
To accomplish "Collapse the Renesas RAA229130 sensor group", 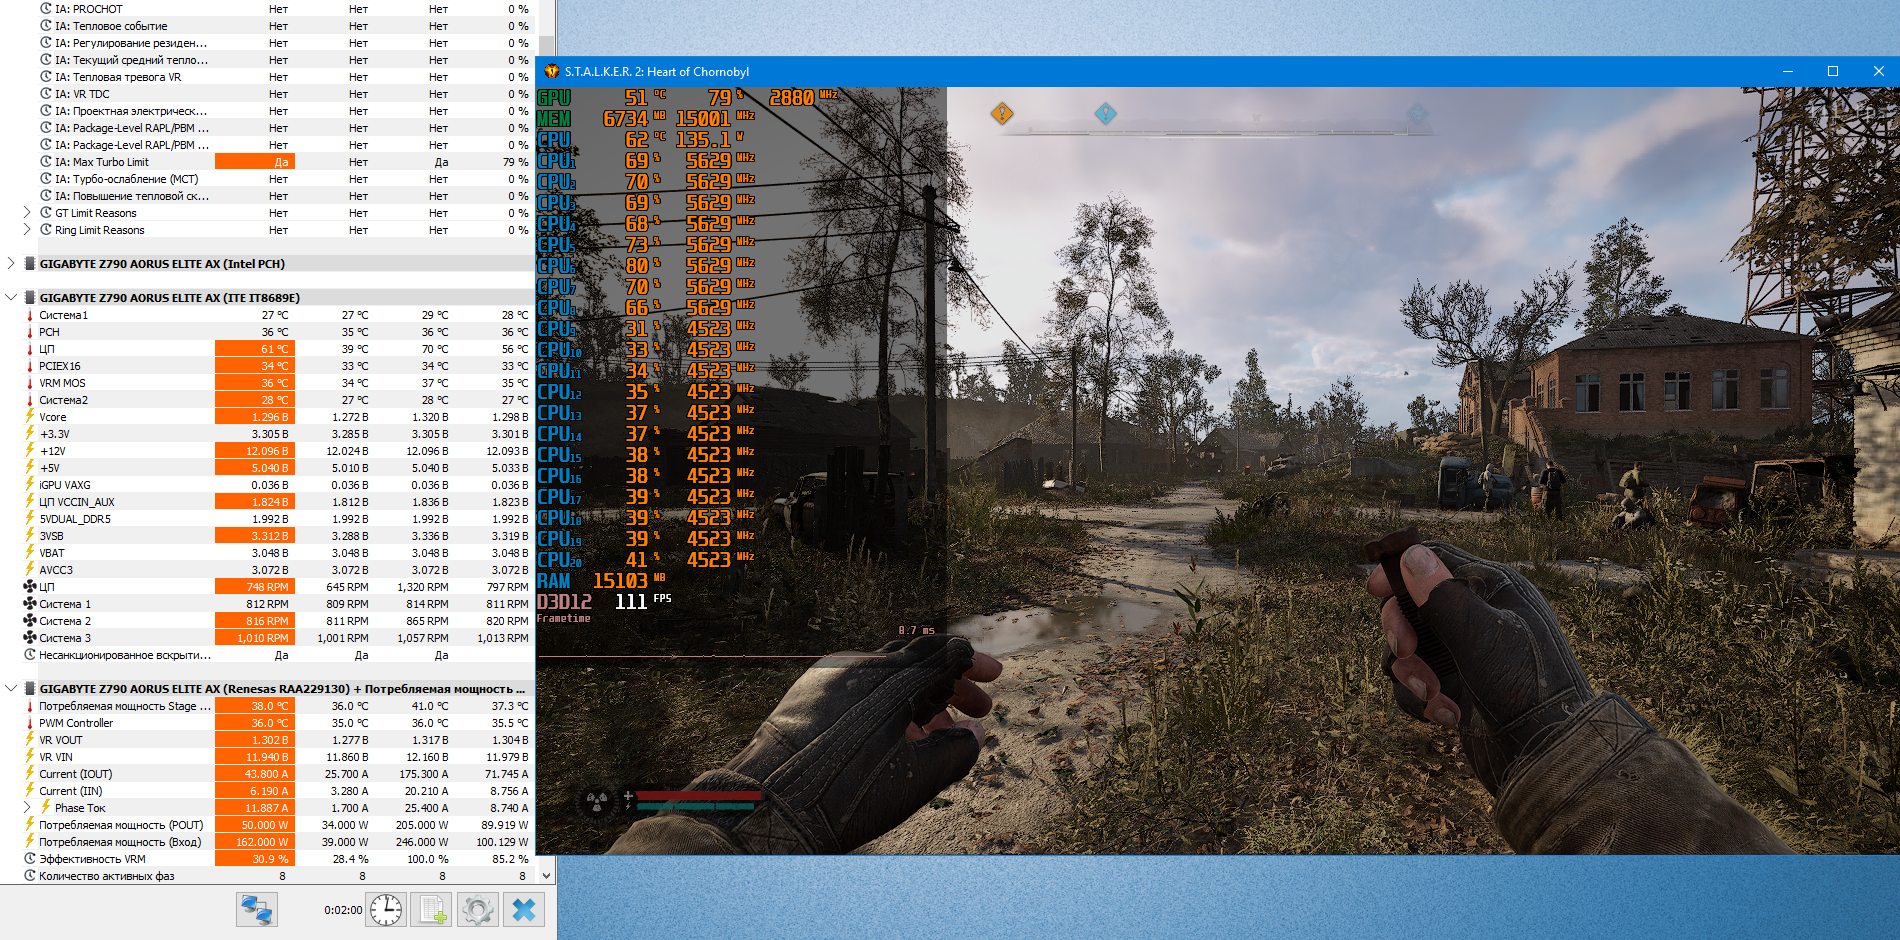I will (x=11, y=689).
